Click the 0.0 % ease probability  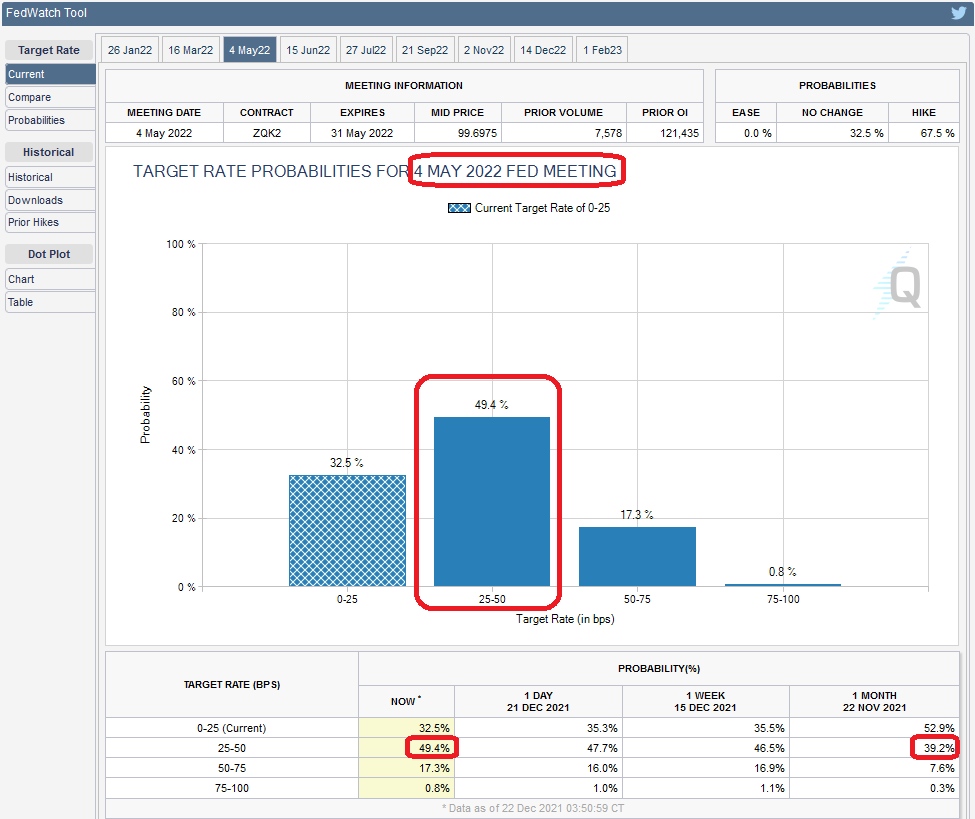(757, 133)
